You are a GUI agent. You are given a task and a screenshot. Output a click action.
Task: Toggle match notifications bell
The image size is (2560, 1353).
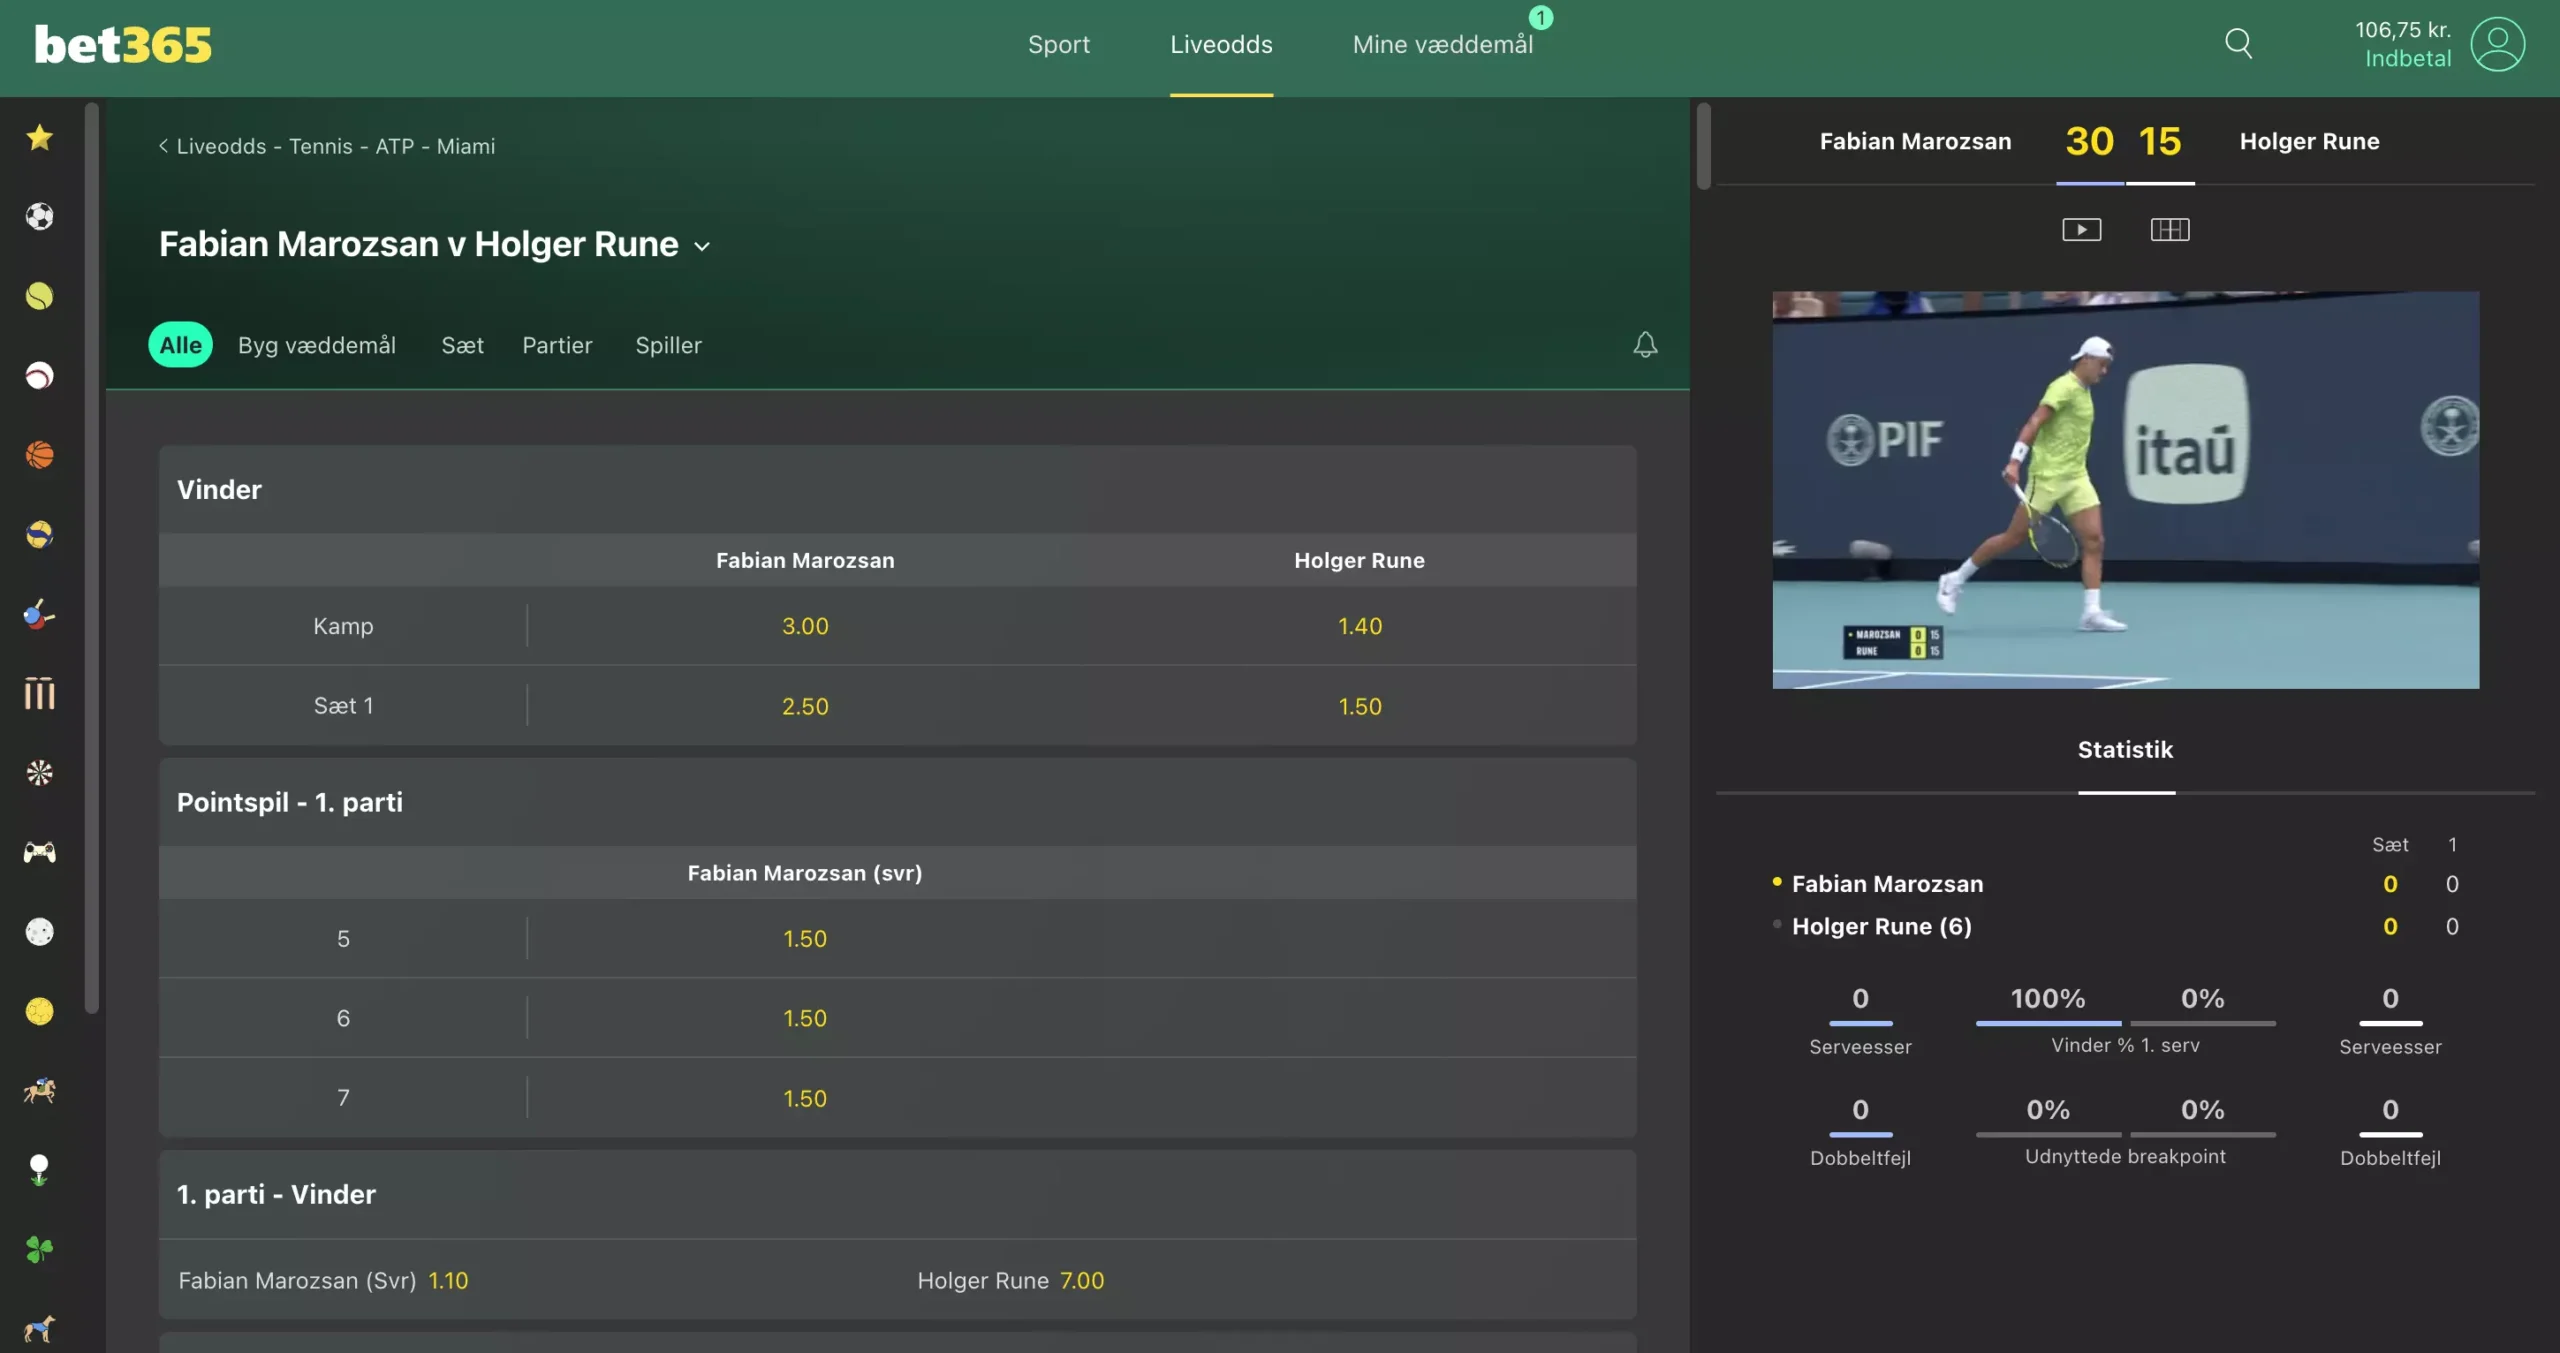point(1645,345)
